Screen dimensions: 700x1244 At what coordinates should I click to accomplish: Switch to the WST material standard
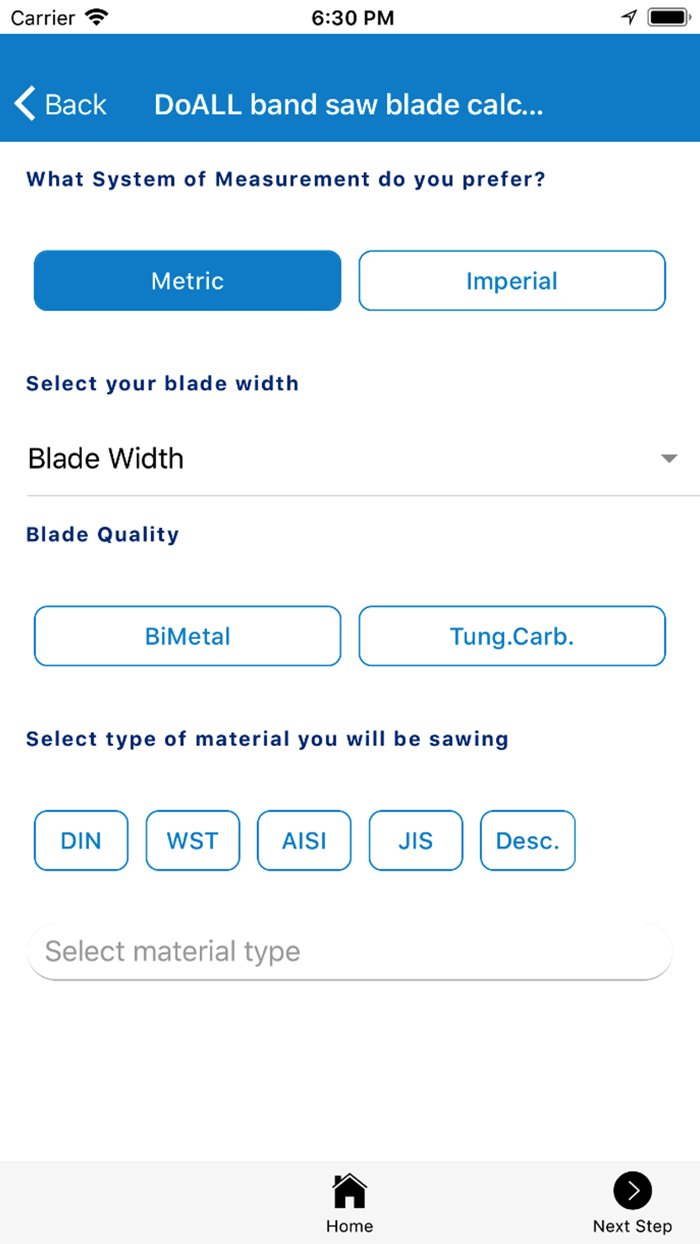(x=192, y=840)
